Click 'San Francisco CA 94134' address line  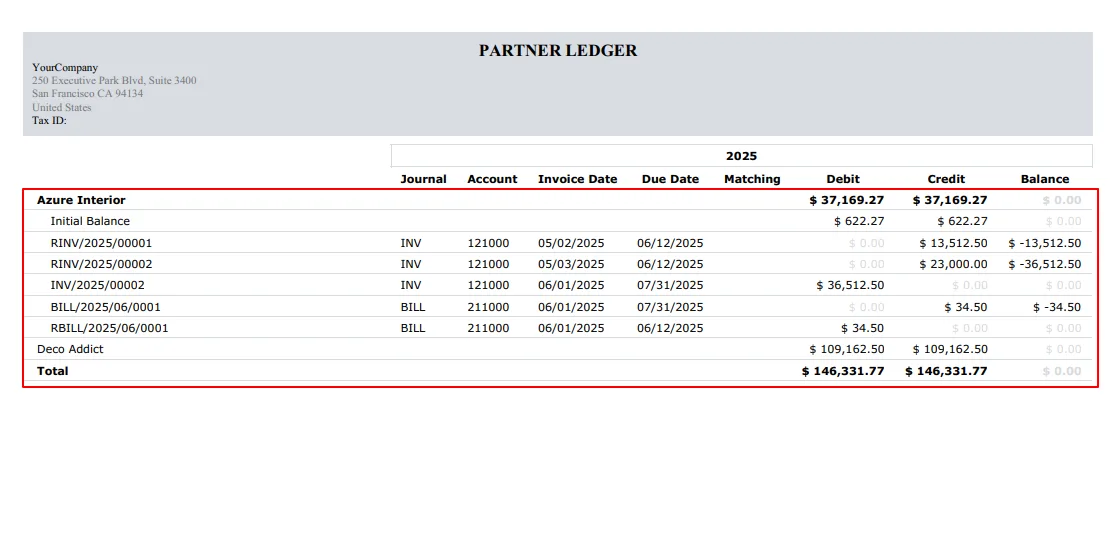pos(87,93)
